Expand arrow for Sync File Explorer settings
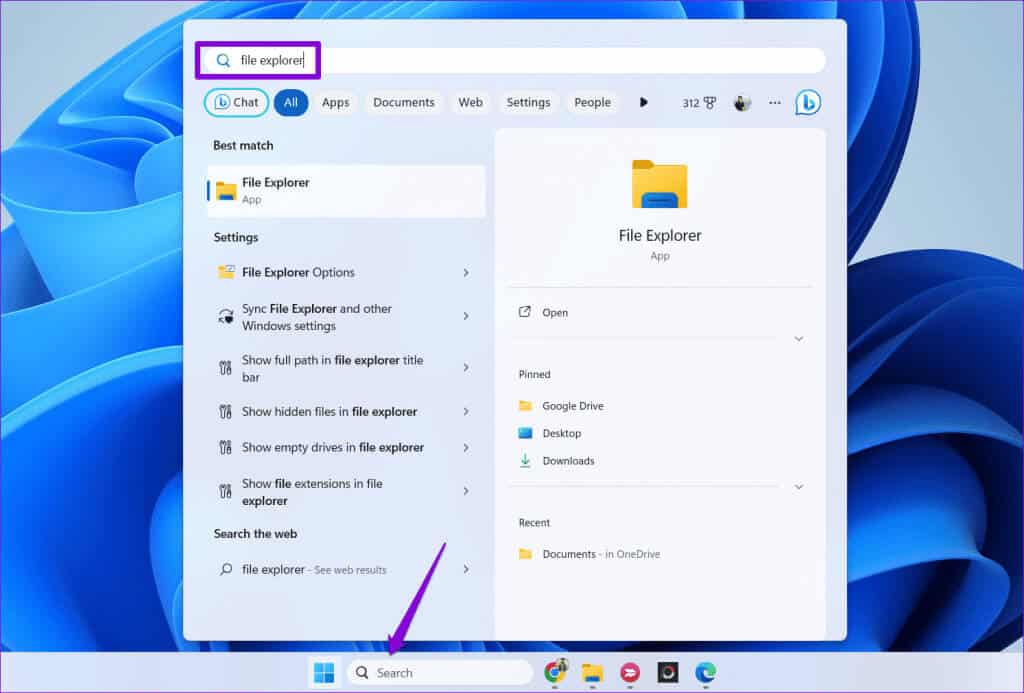The height and width of the screenshot is (693, 1024). tap(466, 316)
